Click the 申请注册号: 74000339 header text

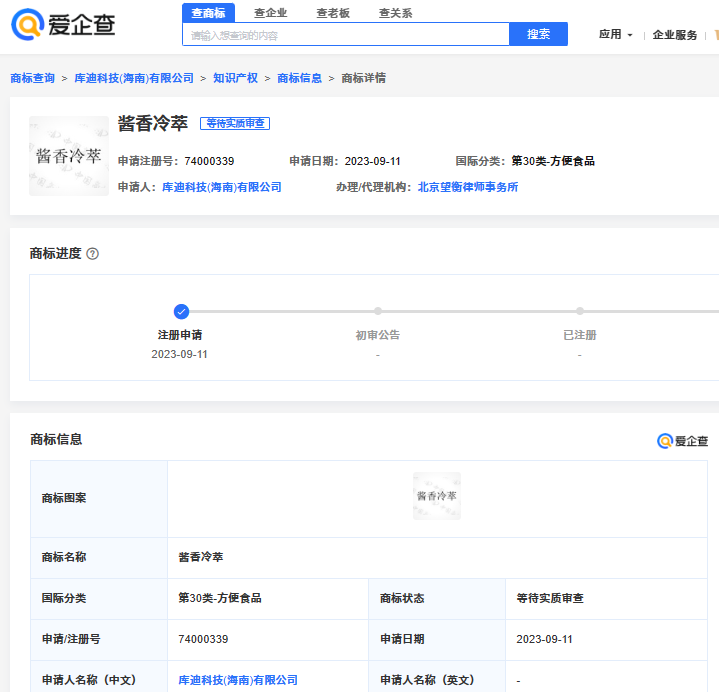(176, 161)
